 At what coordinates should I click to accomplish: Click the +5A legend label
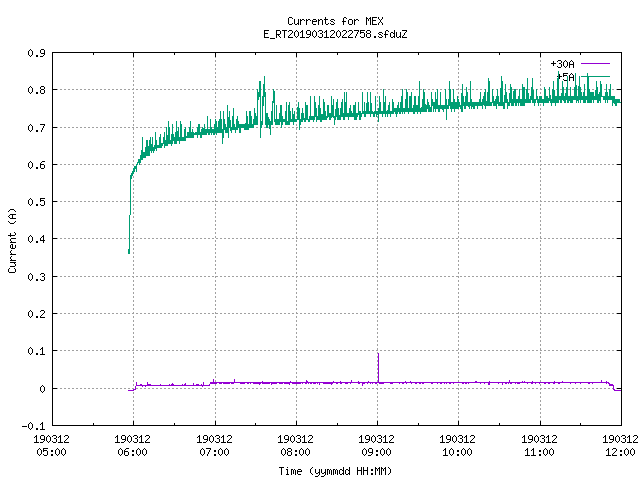click(565, 77)
